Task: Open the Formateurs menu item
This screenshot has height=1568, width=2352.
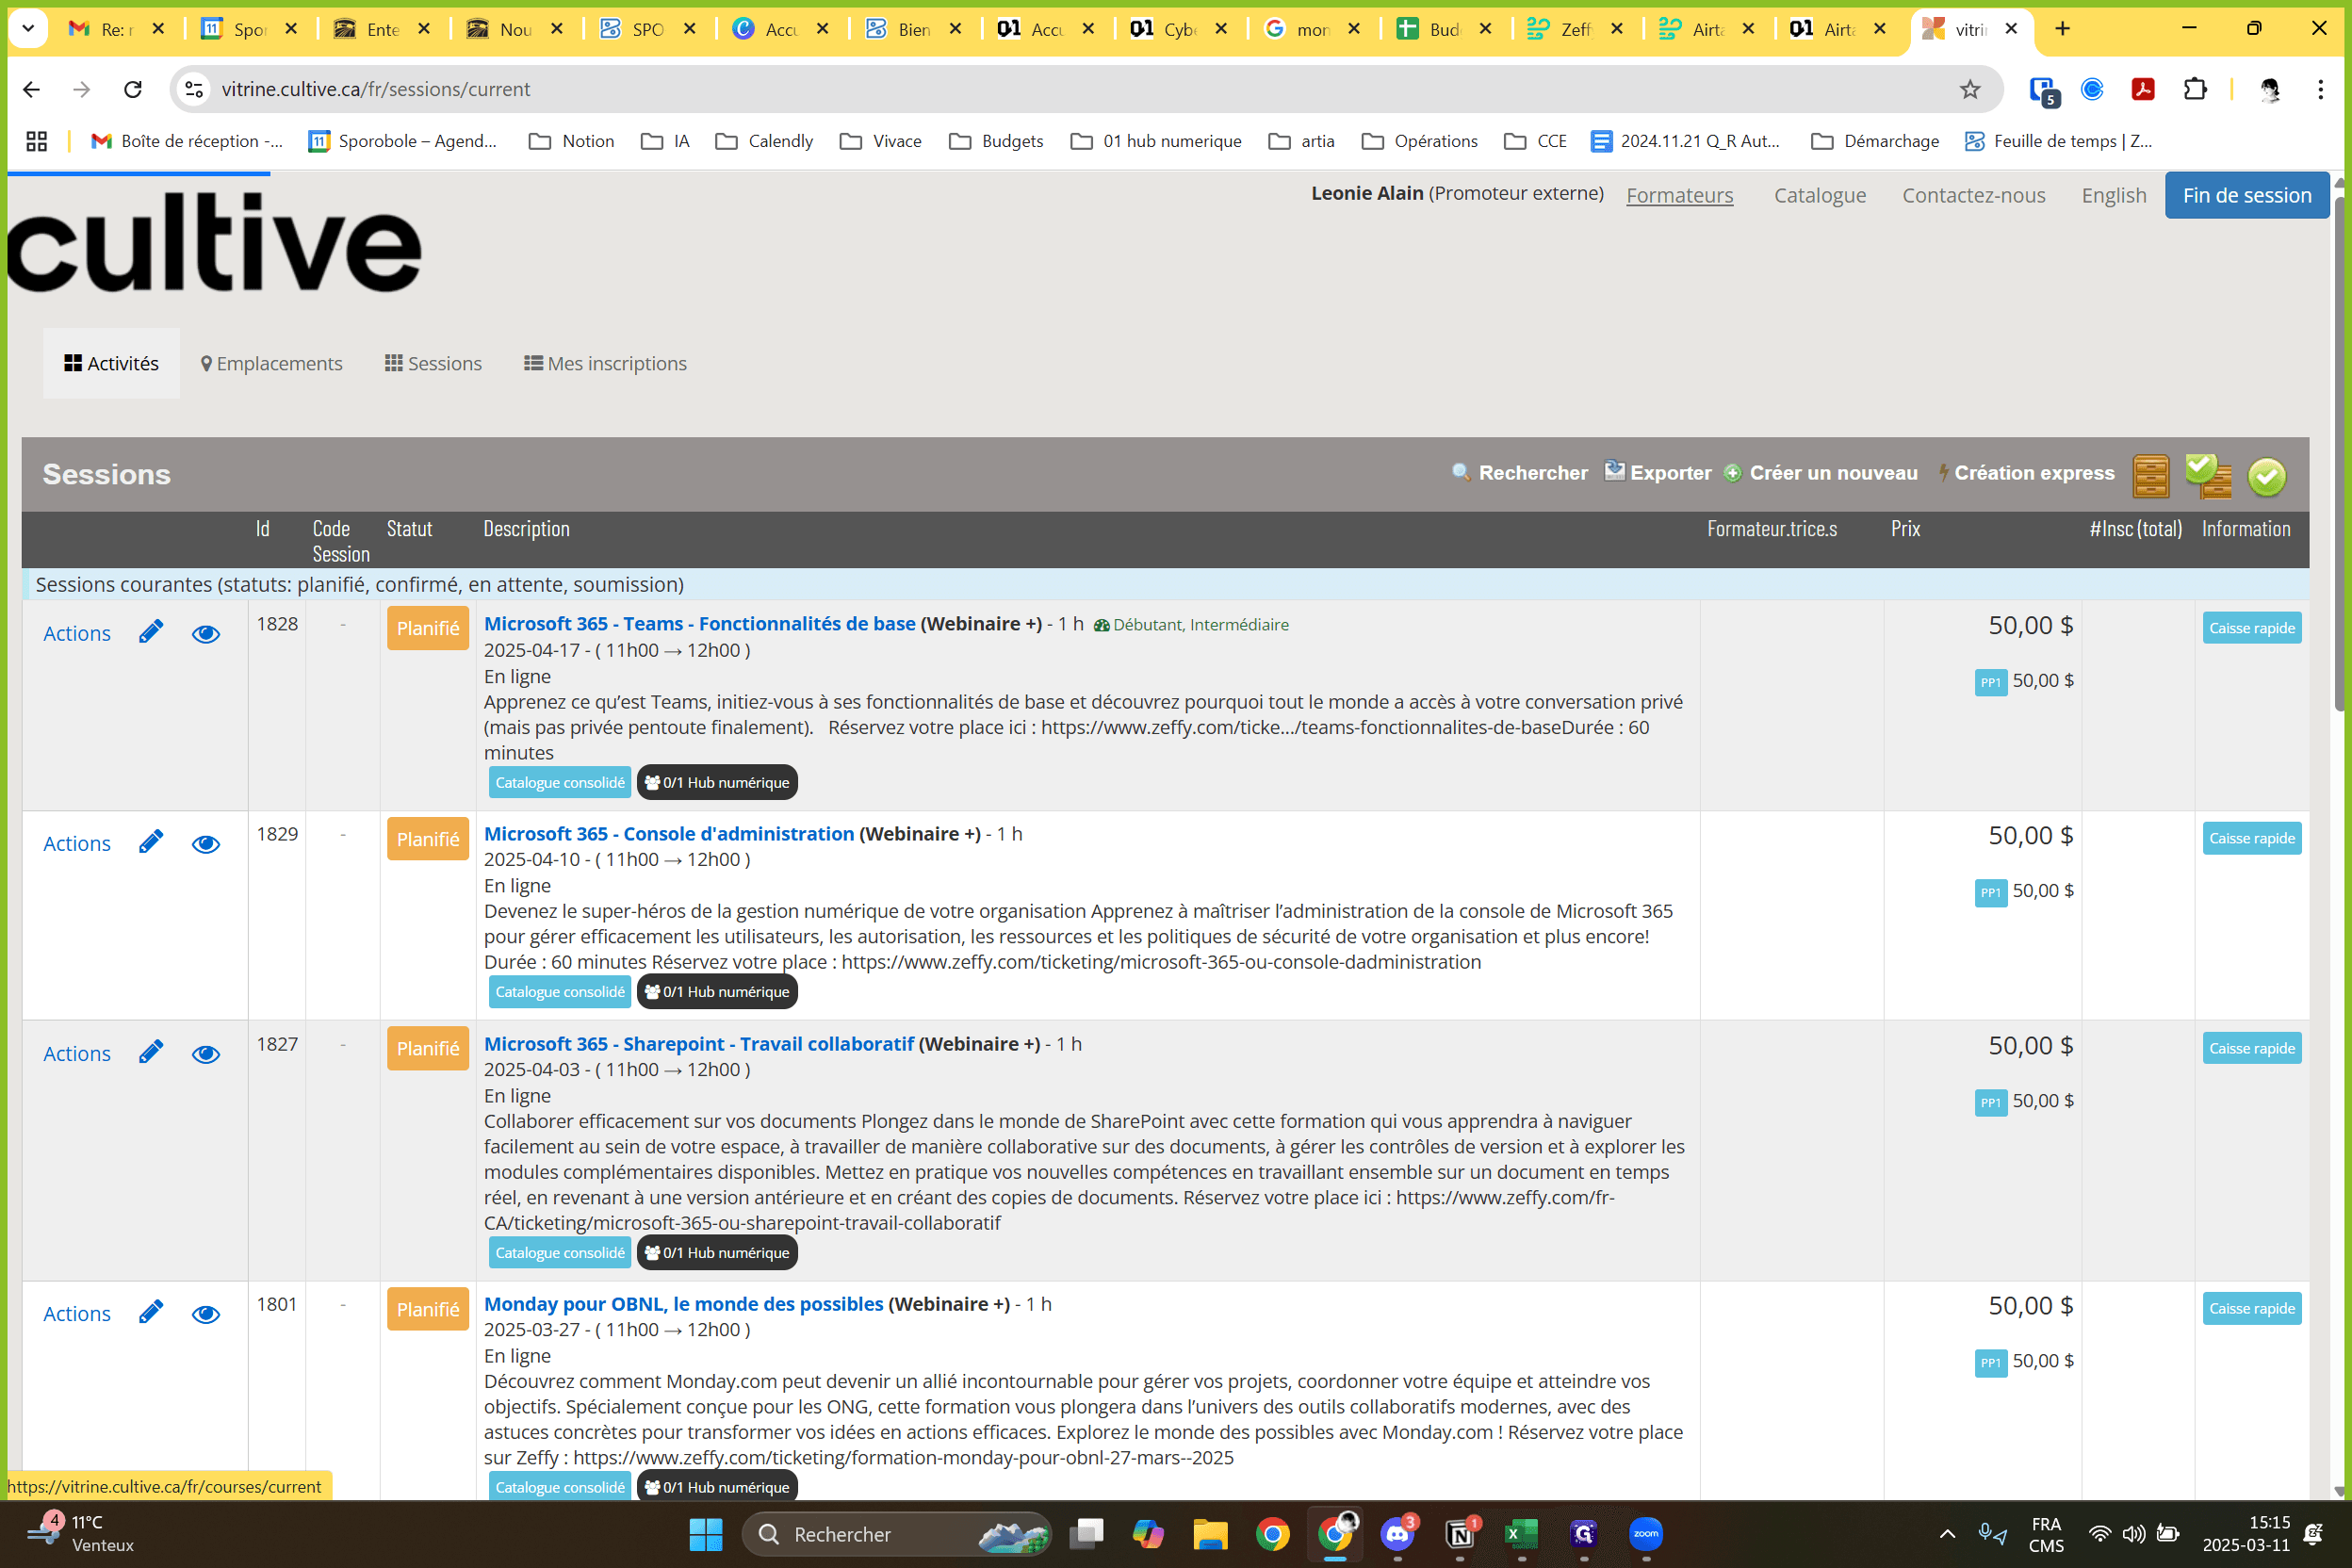Action: pos(1679,195)
